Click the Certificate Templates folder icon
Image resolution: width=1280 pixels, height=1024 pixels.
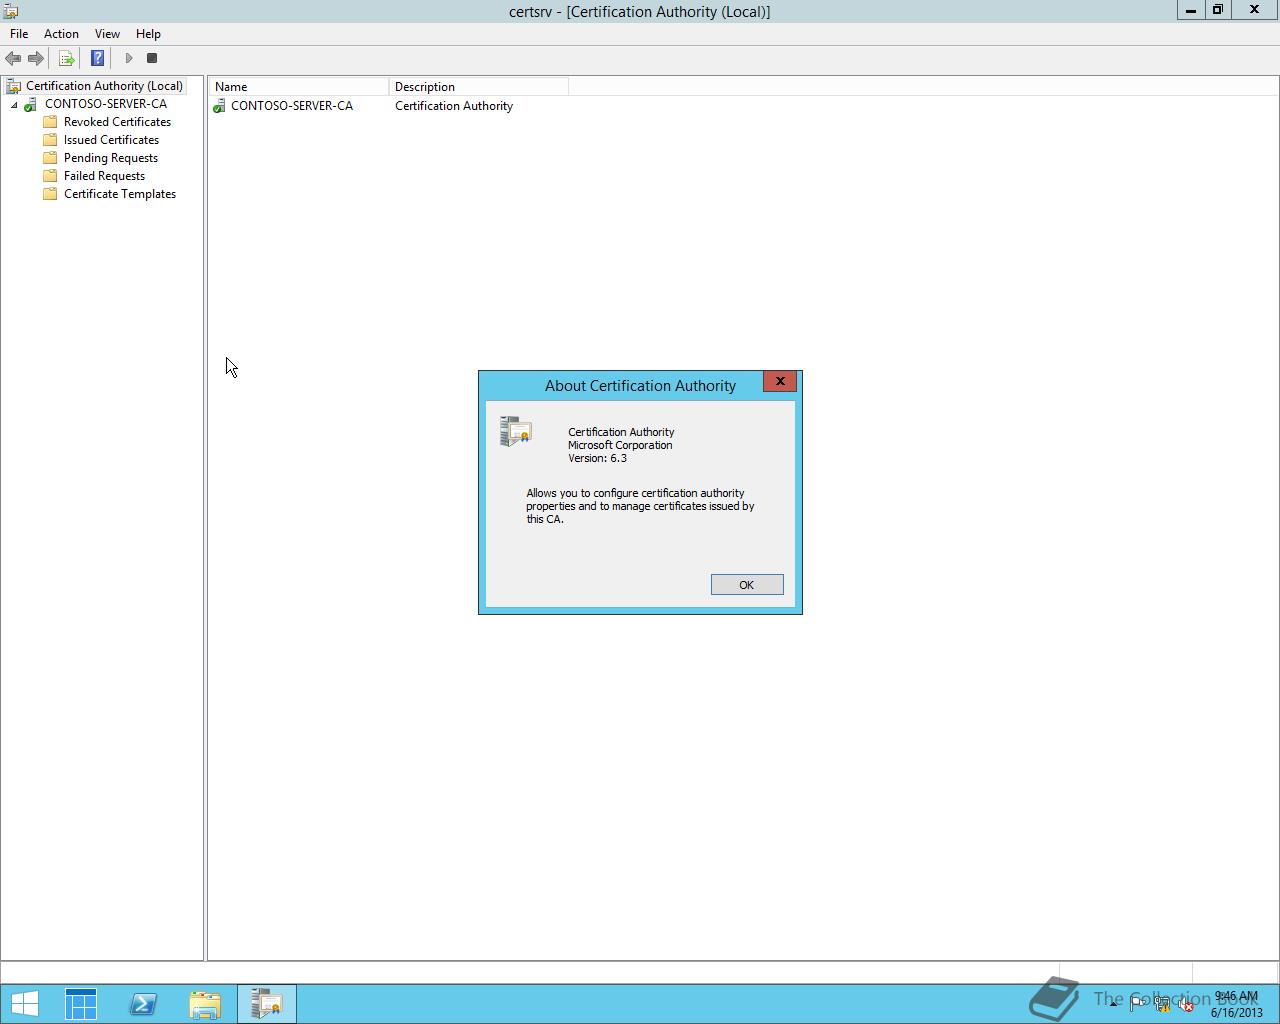50,194
